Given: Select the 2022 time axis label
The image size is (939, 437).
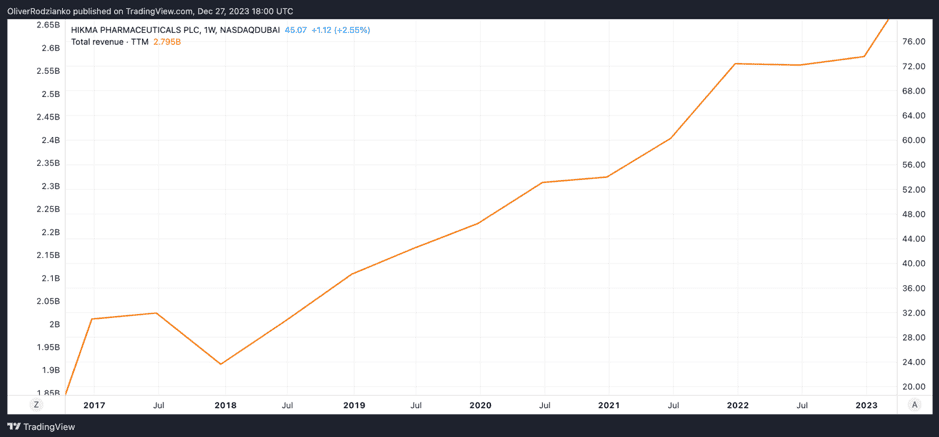Looking at the screenshot, I should (737, 405).
